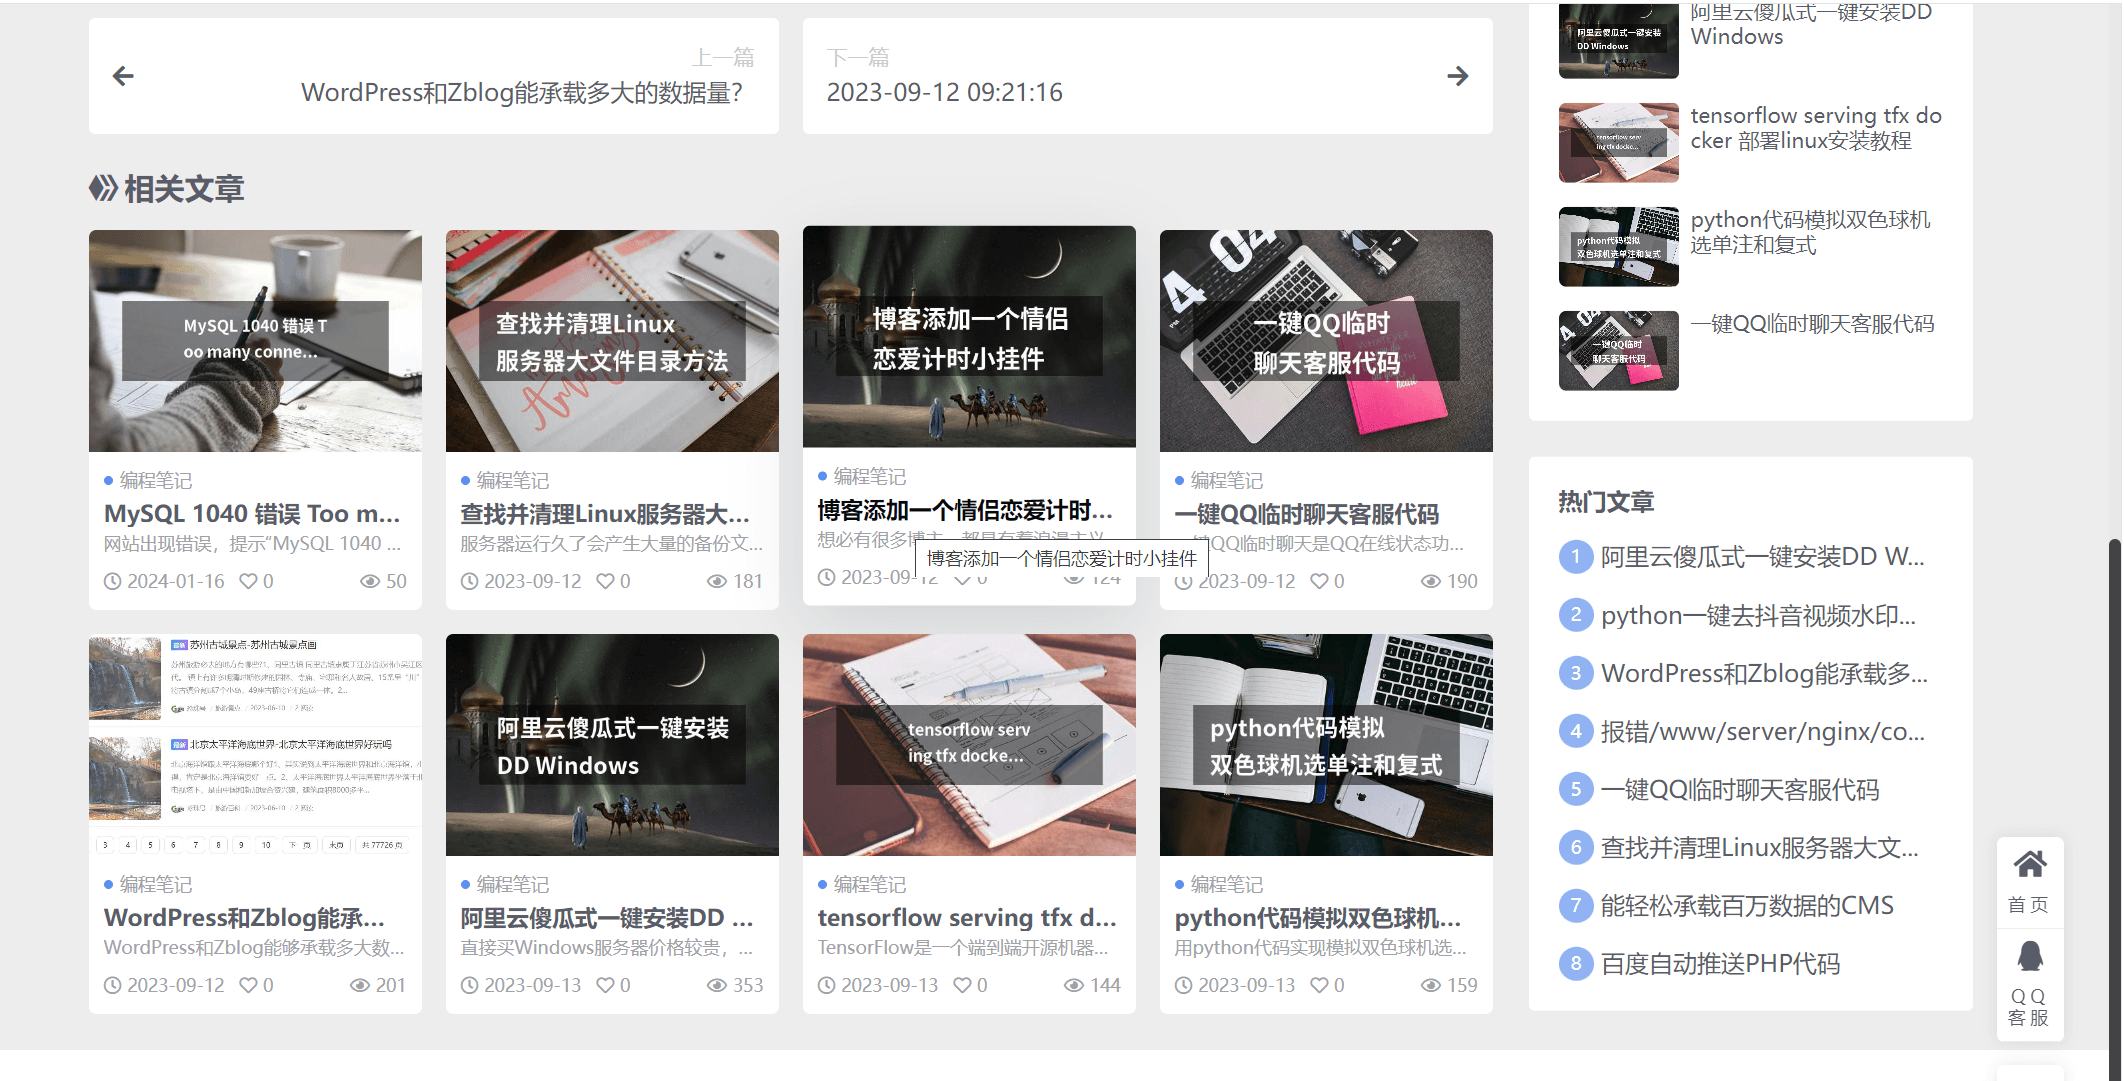Image resolution: width=2124 pixels, height=1081 pixels.
Task: Open next post dated 2023-09-12 09:21:16
Action: point(944,93)
